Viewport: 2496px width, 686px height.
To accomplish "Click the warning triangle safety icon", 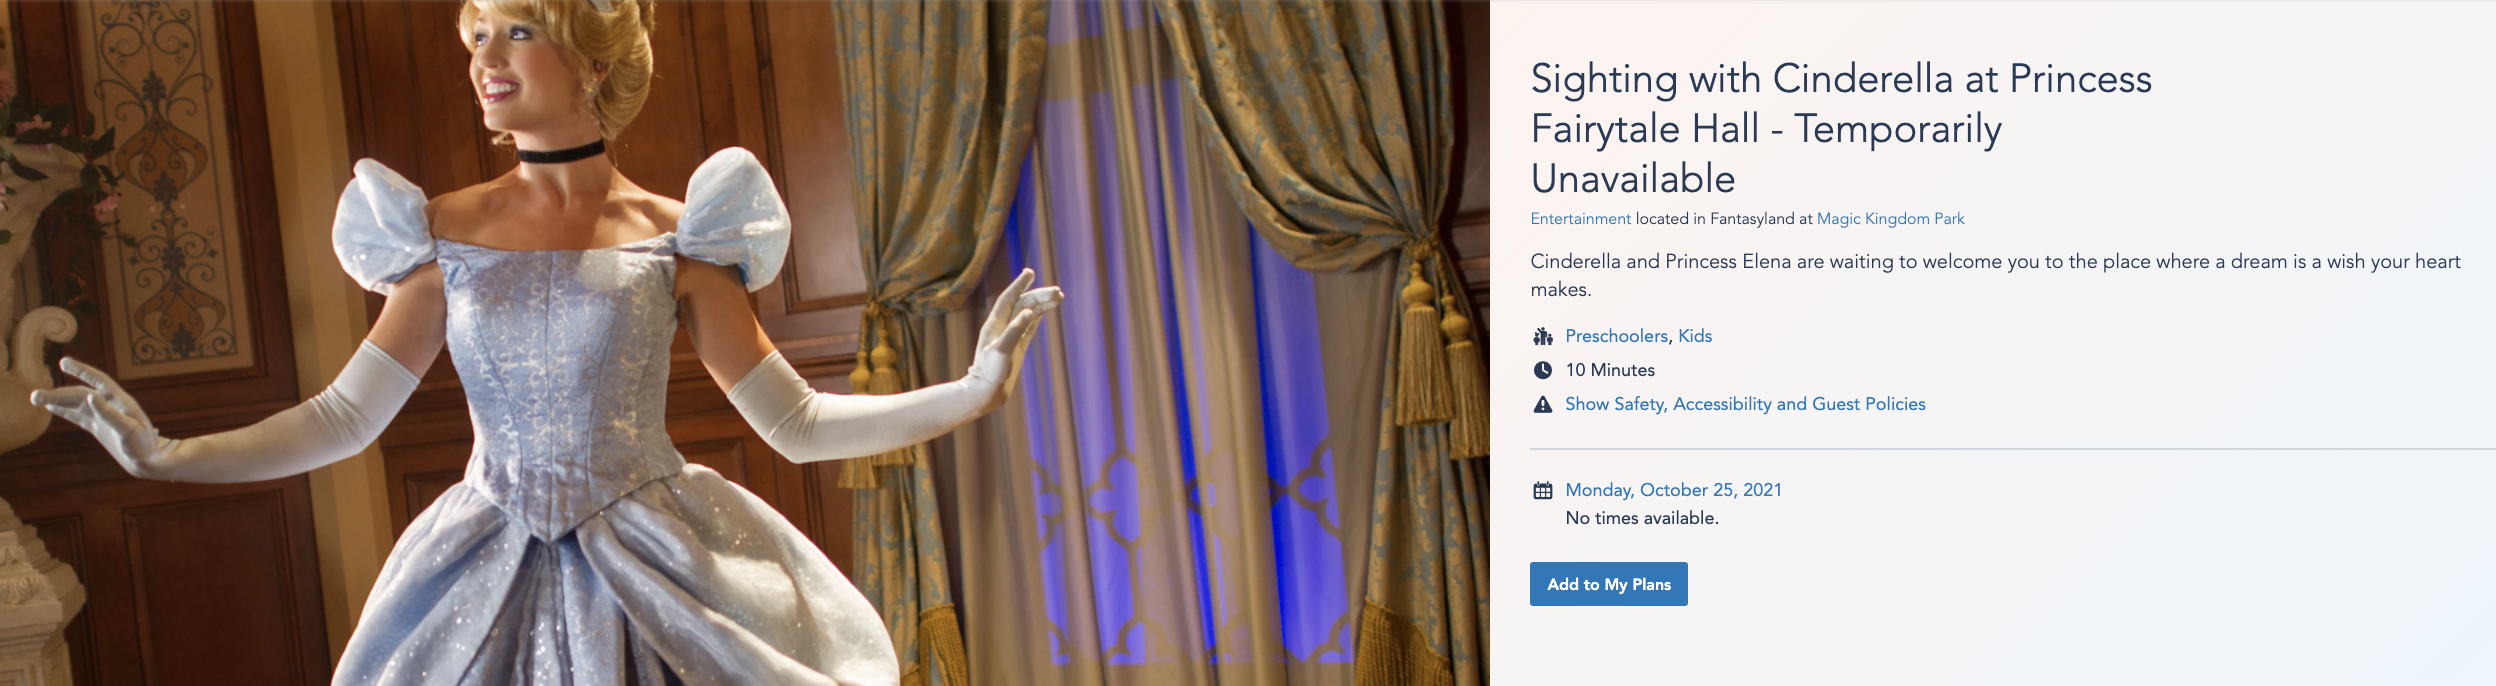I will 1543,404.
